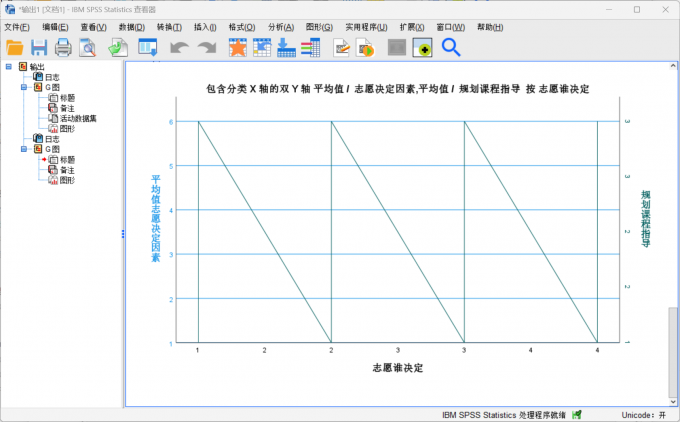Collapse the root 输出 tree node
This screenshot has height=422, width=680.
click(9, 67)
